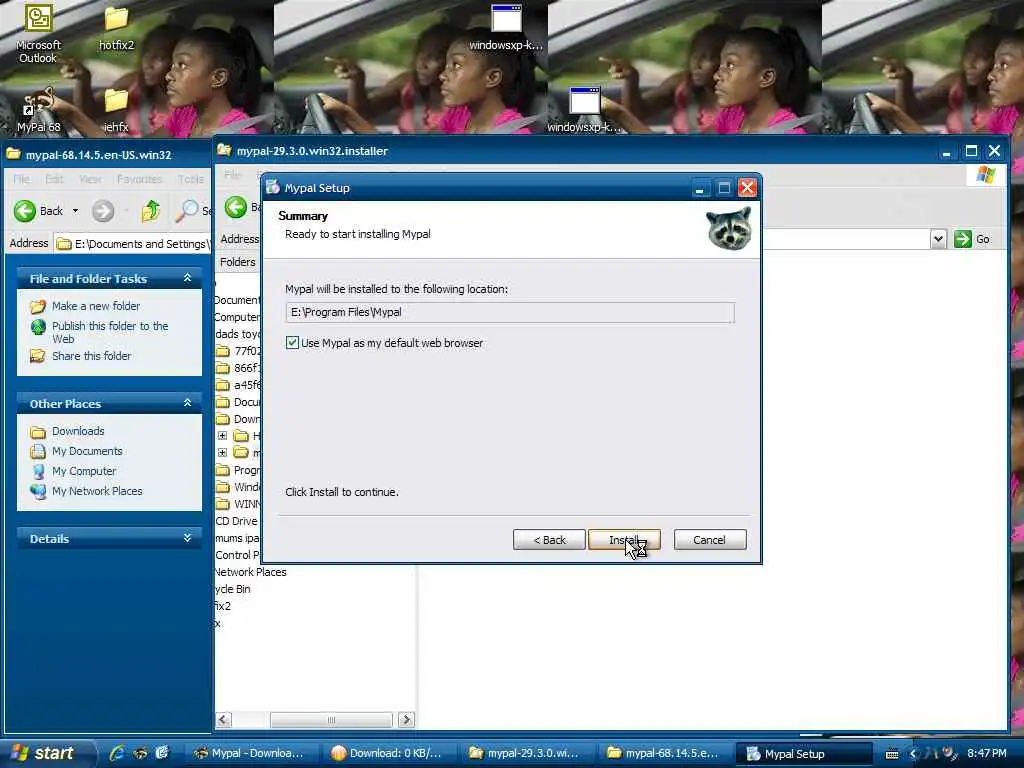Open the 866f folder in the tree
This screenshot has height=768, width=1024.
click(239, 368)
